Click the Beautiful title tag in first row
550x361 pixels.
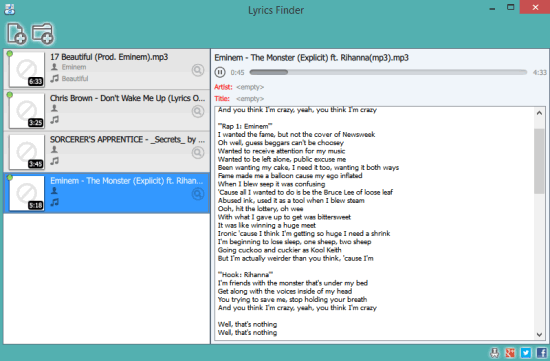pos(75,79)
